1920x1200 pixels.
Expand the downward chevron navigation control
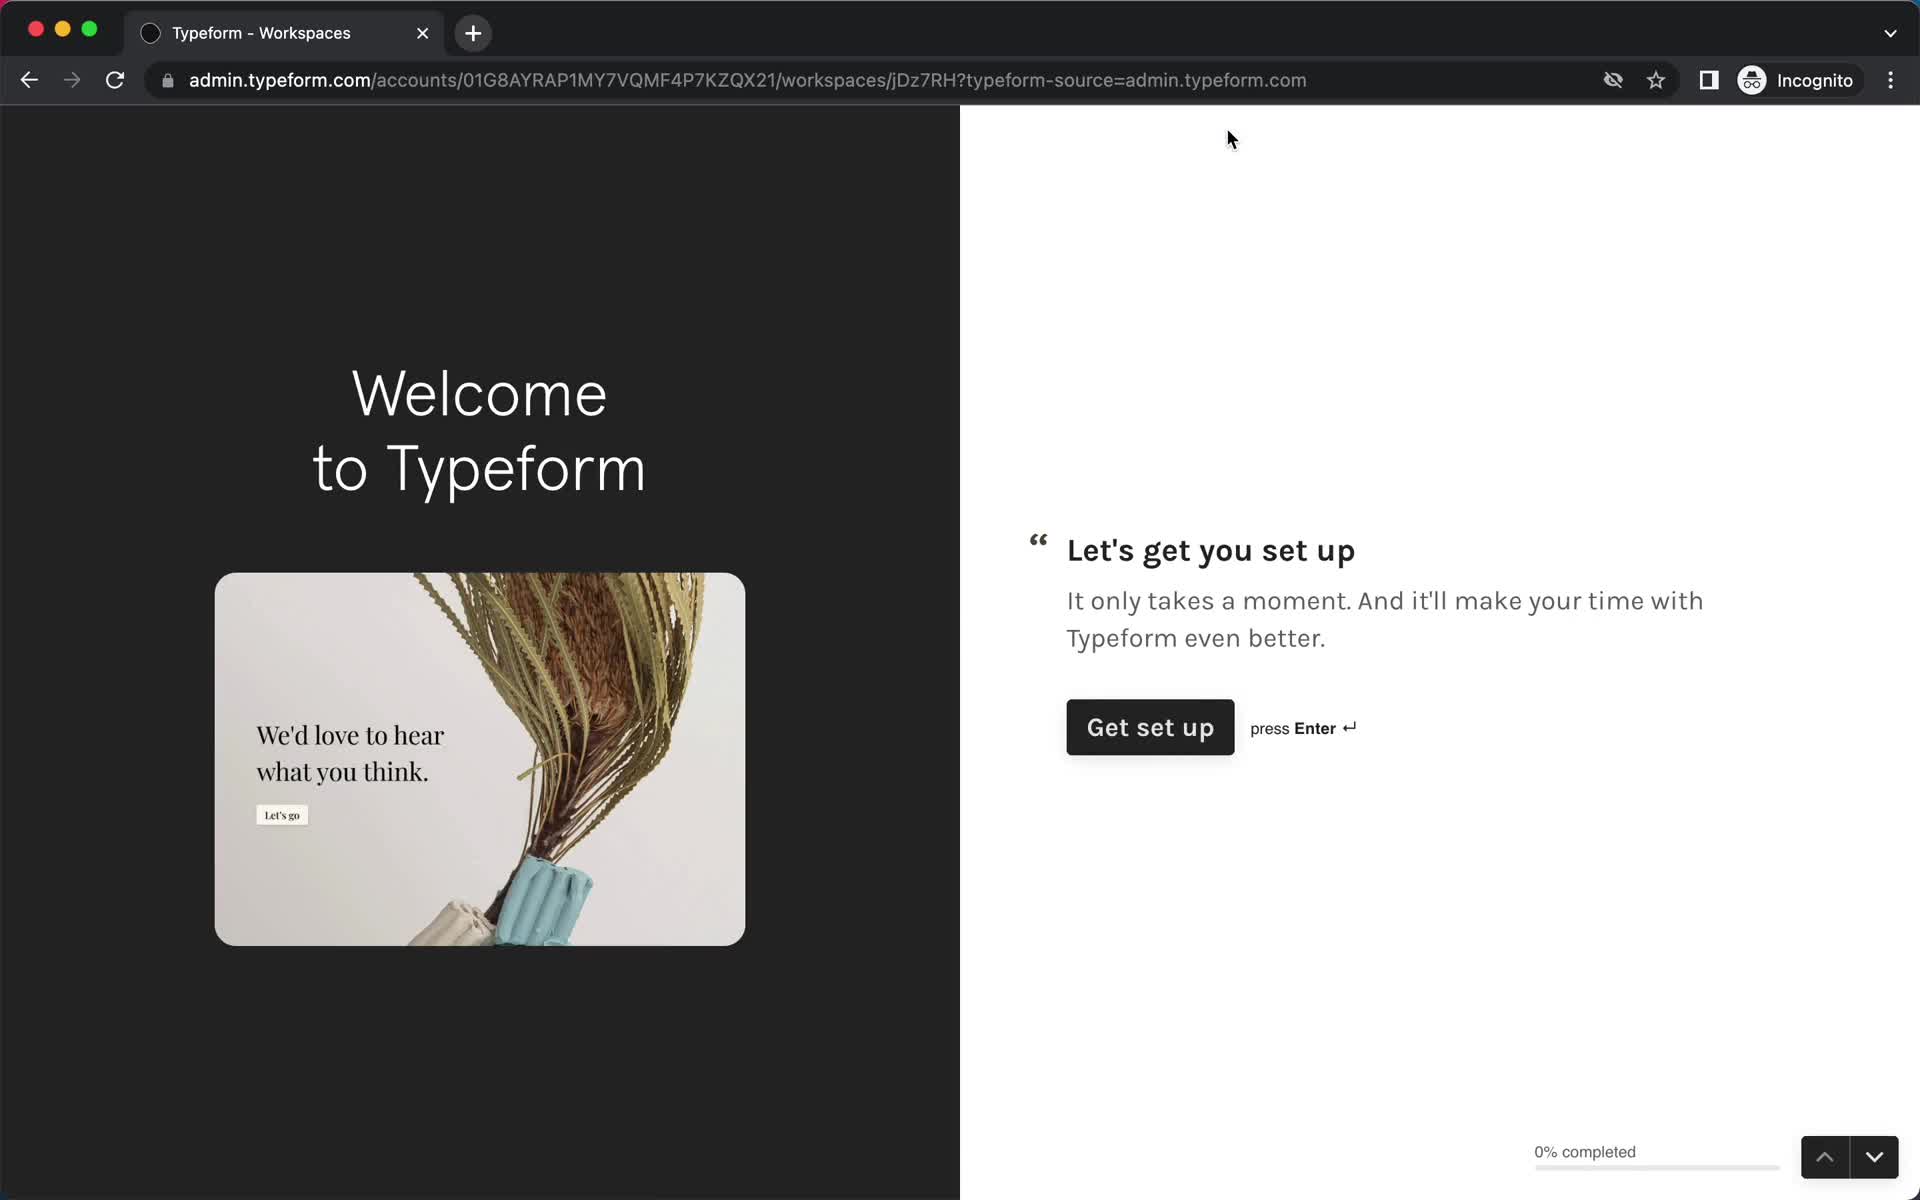[x=1874, y=1157]
